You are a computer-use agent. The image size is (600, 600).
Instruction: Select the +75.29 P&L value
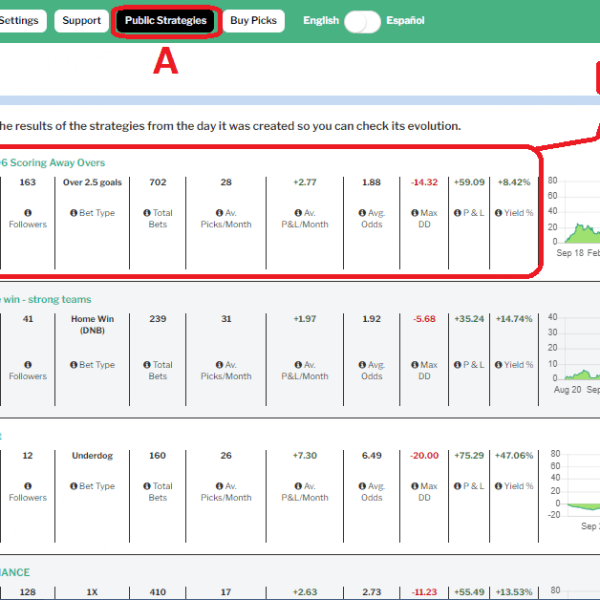coord(469,455)
